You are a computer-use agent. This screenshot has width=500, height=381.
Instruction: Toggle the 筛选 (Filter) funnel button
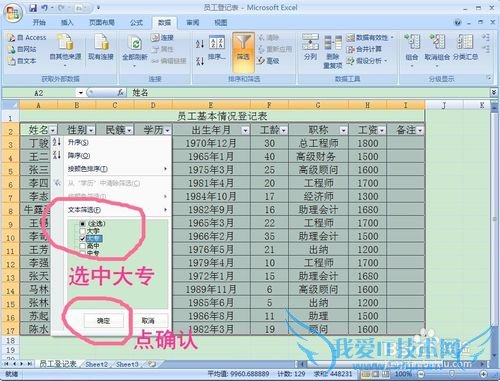243,52
